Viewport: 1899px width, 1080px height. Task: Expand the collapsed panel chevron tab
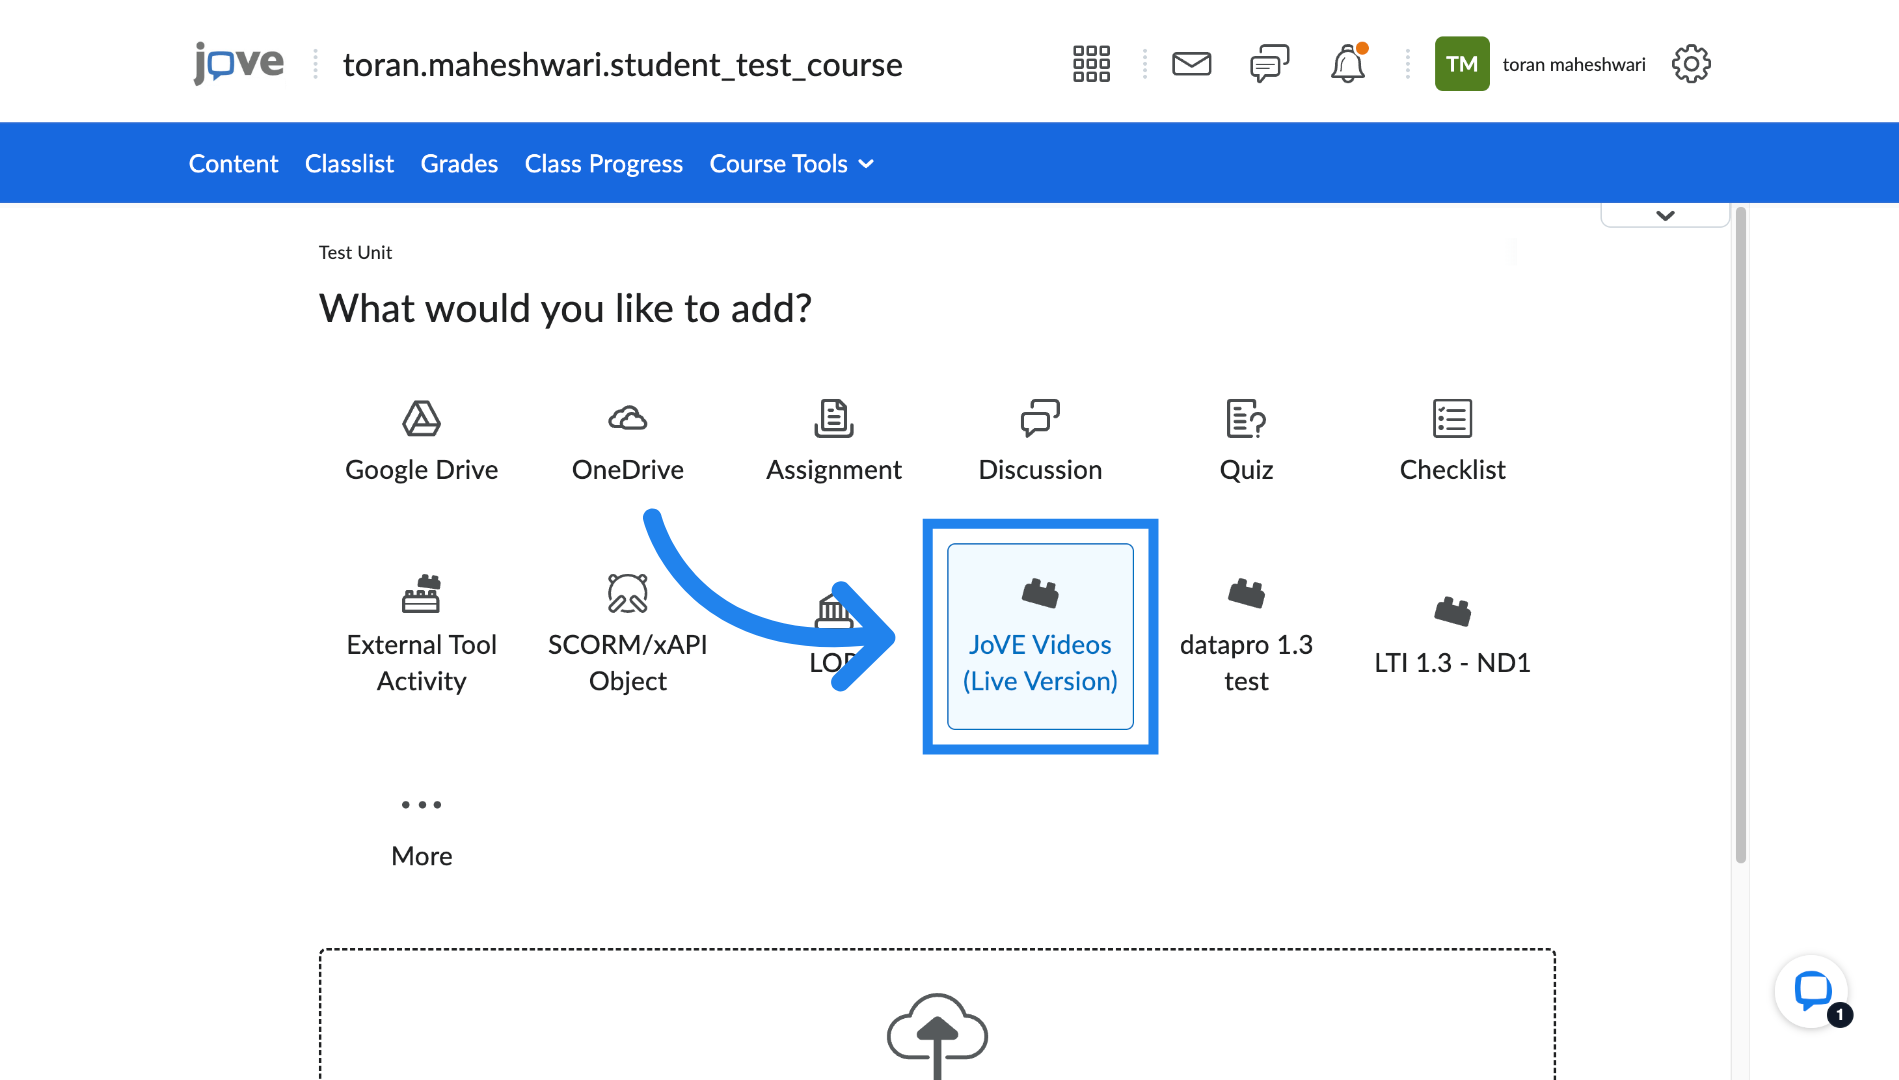pos(1665,215)
